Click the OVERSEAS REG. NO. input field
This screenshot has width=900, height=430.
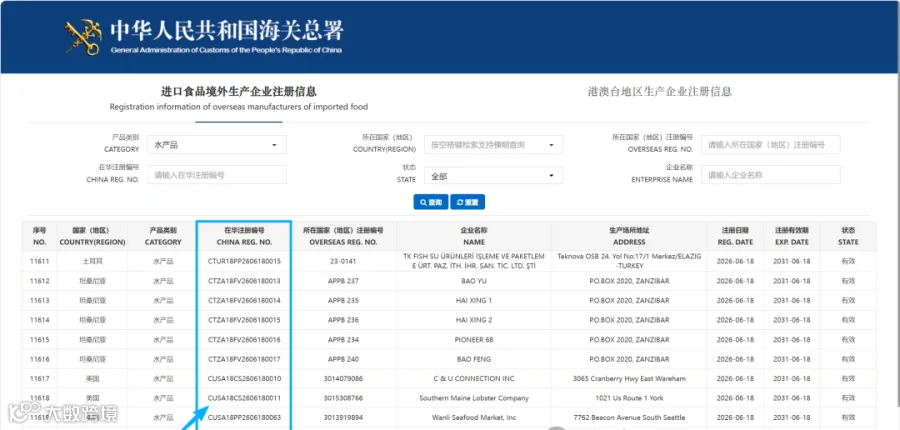[770, 145]
